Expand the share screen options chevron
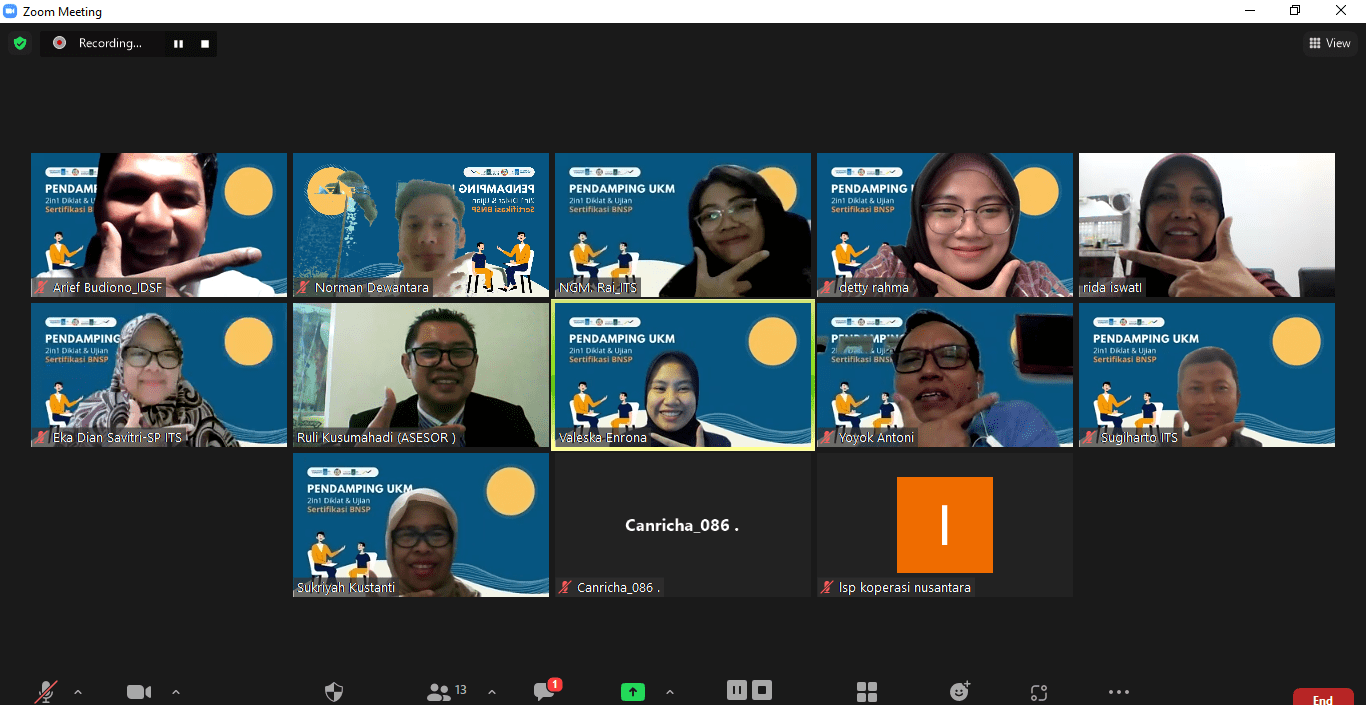Image resolution: width=1366 pixels, height=705 pixels. click(670, 692)
